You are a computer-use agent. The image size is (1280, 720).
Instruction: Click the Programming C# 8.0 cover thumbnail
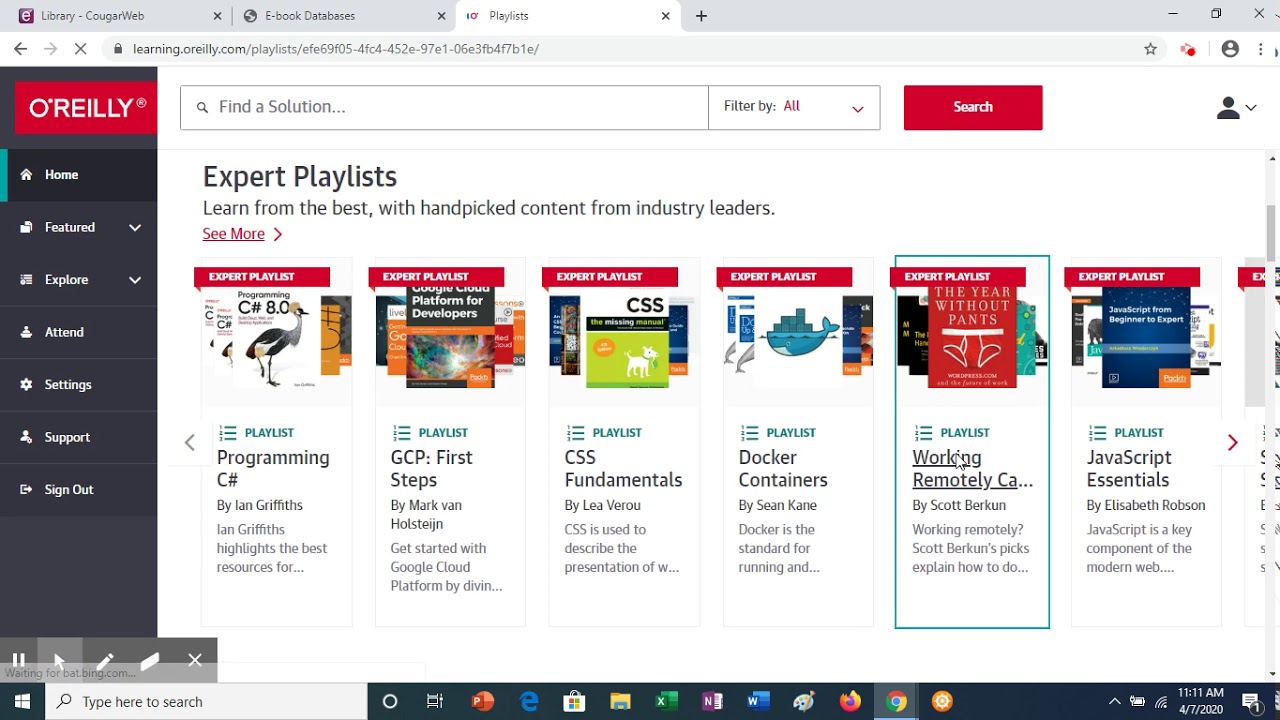[x=276, y=338]
